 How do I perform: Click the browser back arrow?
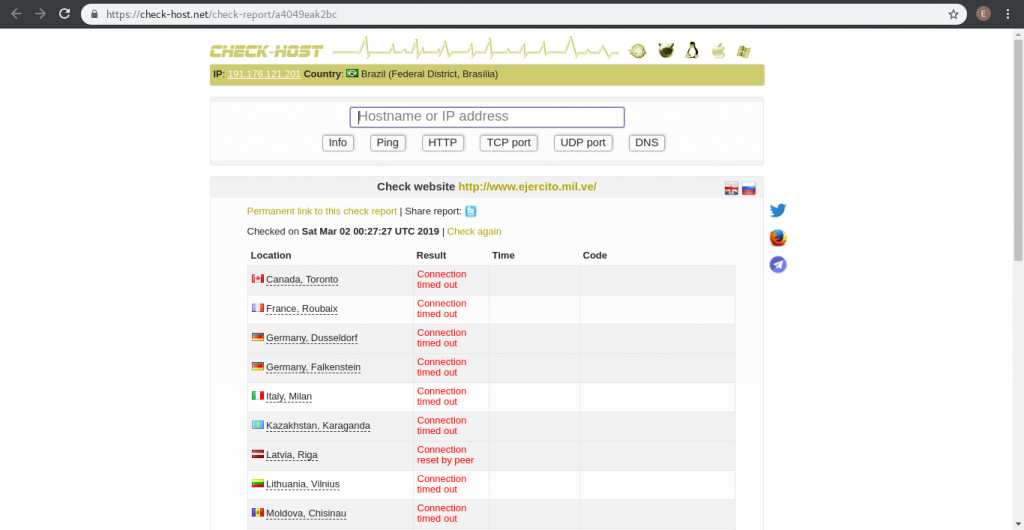tap(16, 14)
